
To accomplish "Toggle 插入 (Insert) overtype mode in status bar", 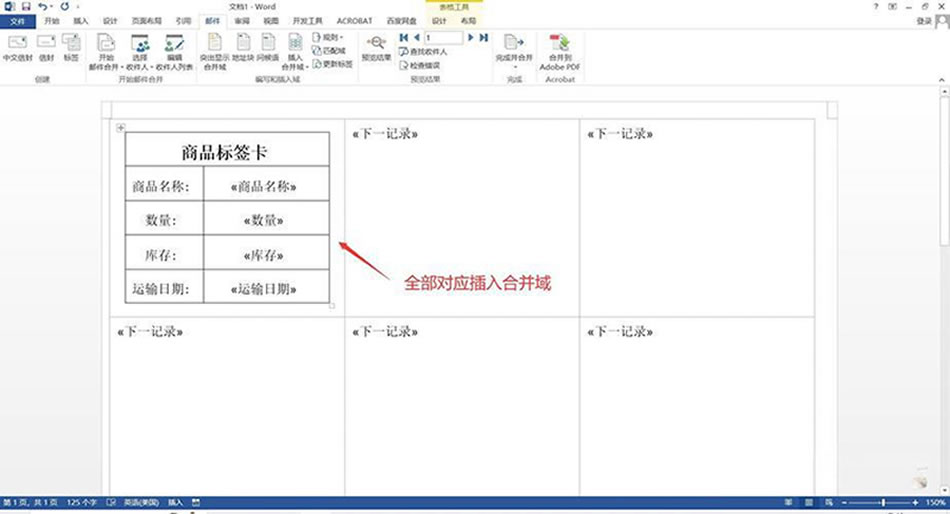I will pos(175,502).
